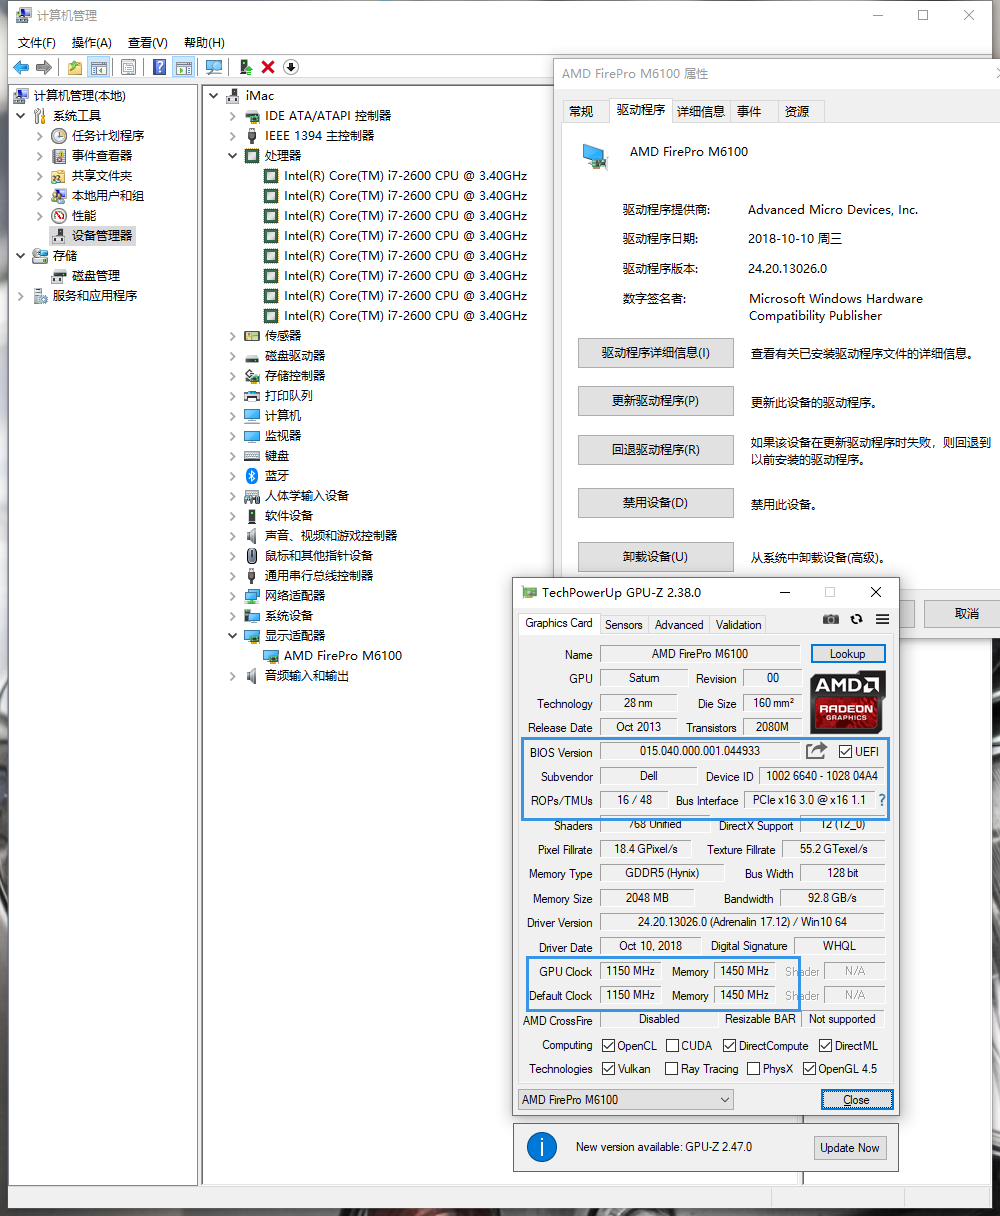Screen dimensions: 1000x1216
Task: Click the 禁用设备(D) button
Action: coord(656,503)
